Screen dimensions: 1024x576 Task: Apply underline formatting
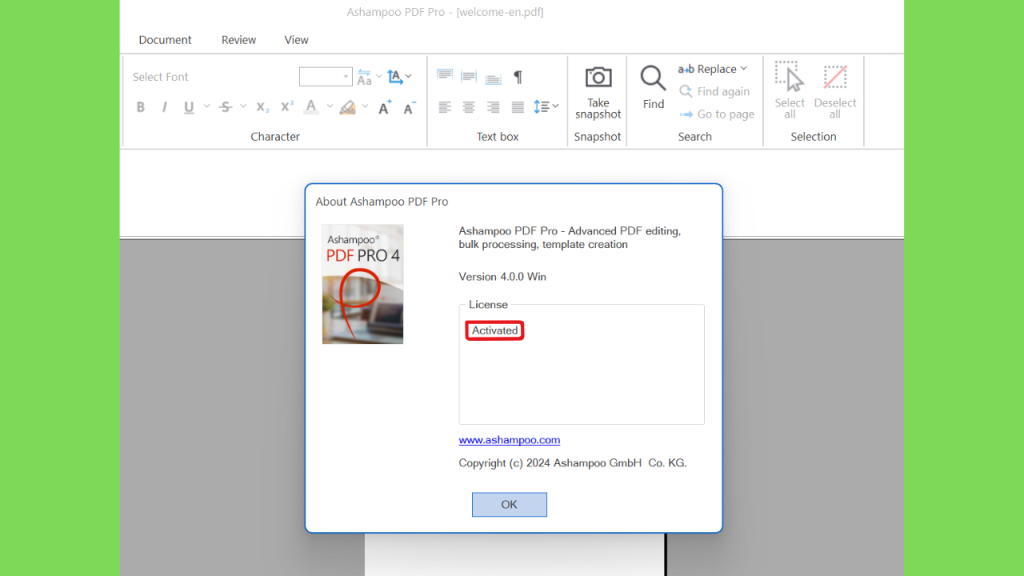click(189, 107)
